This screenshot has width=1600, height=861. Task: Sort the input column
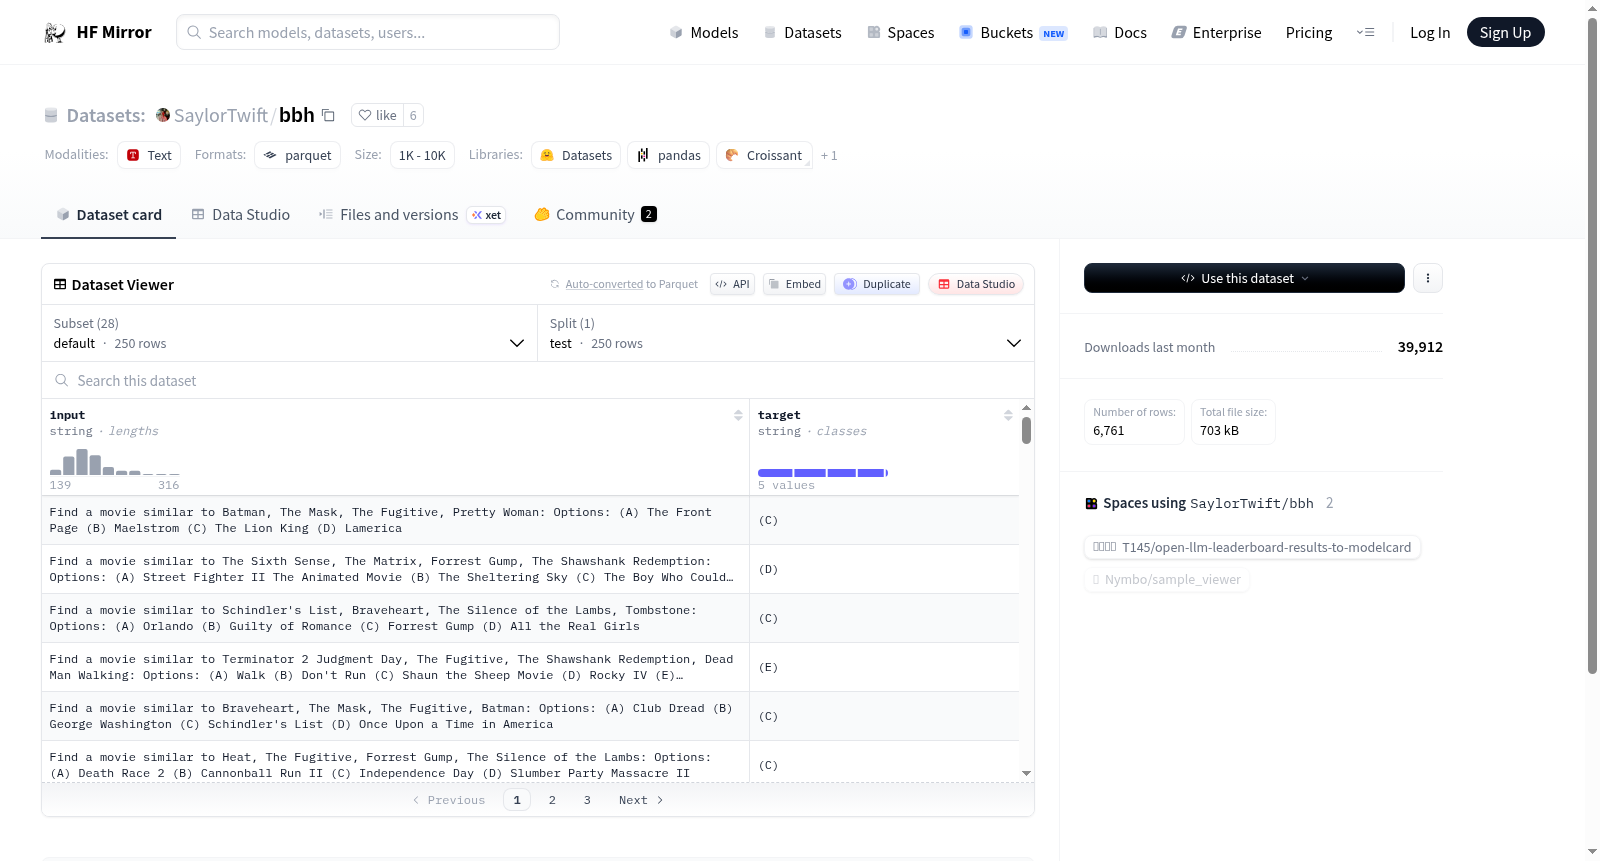coord(738,415)
